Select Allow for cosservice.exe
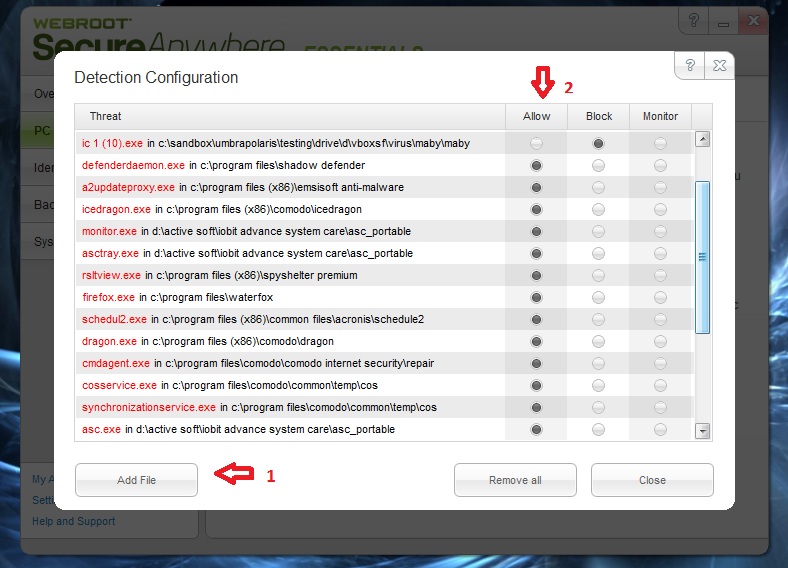Image resolution: width=788 pixels, height=568 pixels. pos(536,386)
